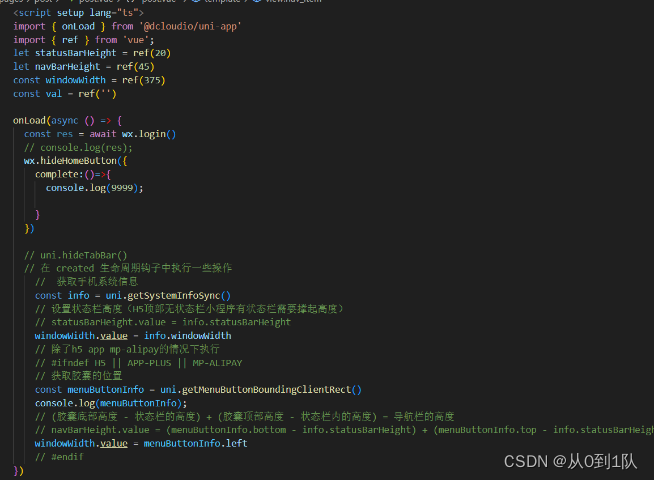Click the 'const val = ref('')' line
654x480 pixels.
[65, 94]
